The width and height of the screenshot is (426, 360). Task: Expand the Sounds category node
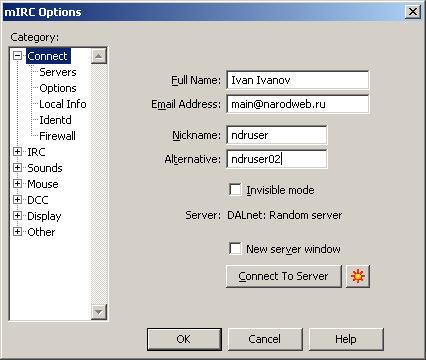pyautogui.click(x=17, y=168)
